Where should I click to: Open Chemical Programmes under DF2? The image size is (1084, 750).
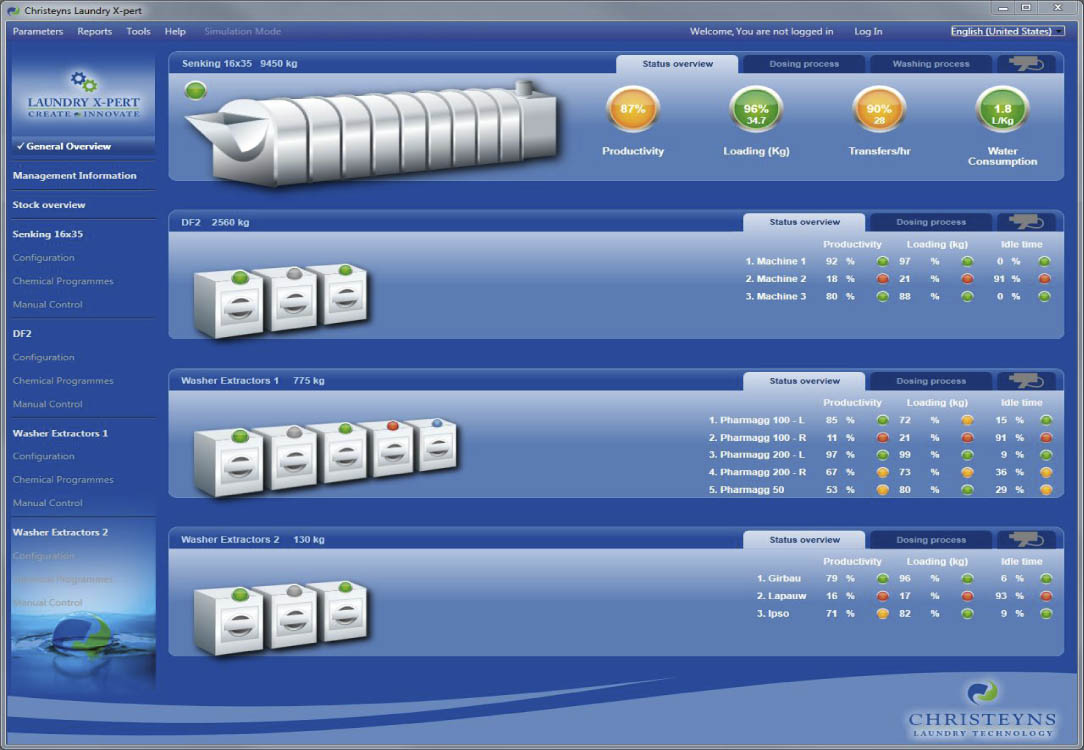[x=63, y=381]
